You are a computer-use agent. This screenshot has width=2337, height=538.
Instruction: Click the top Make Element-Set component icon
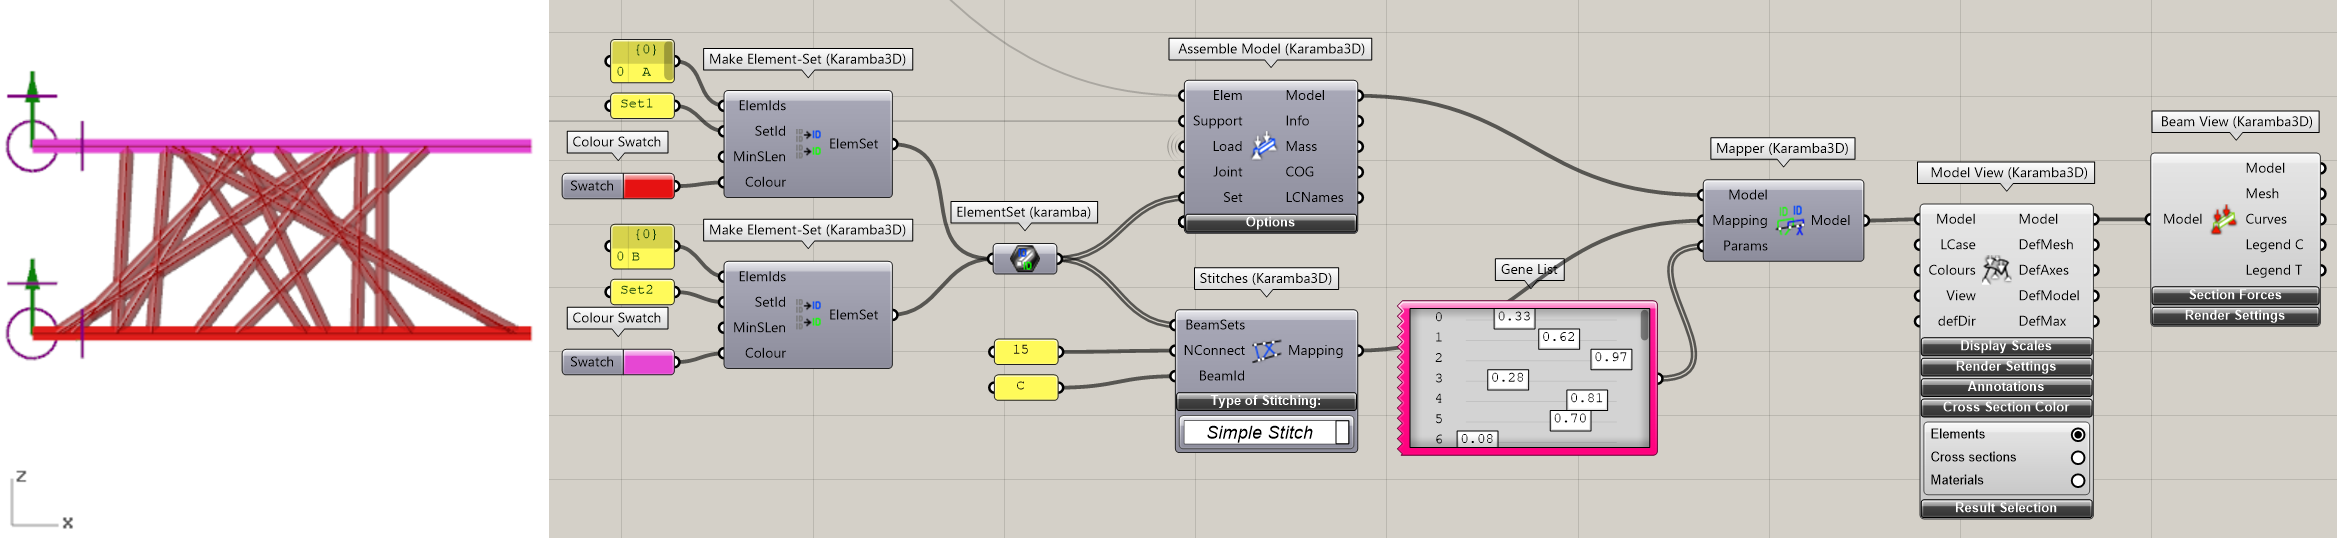tap(809, 143)
